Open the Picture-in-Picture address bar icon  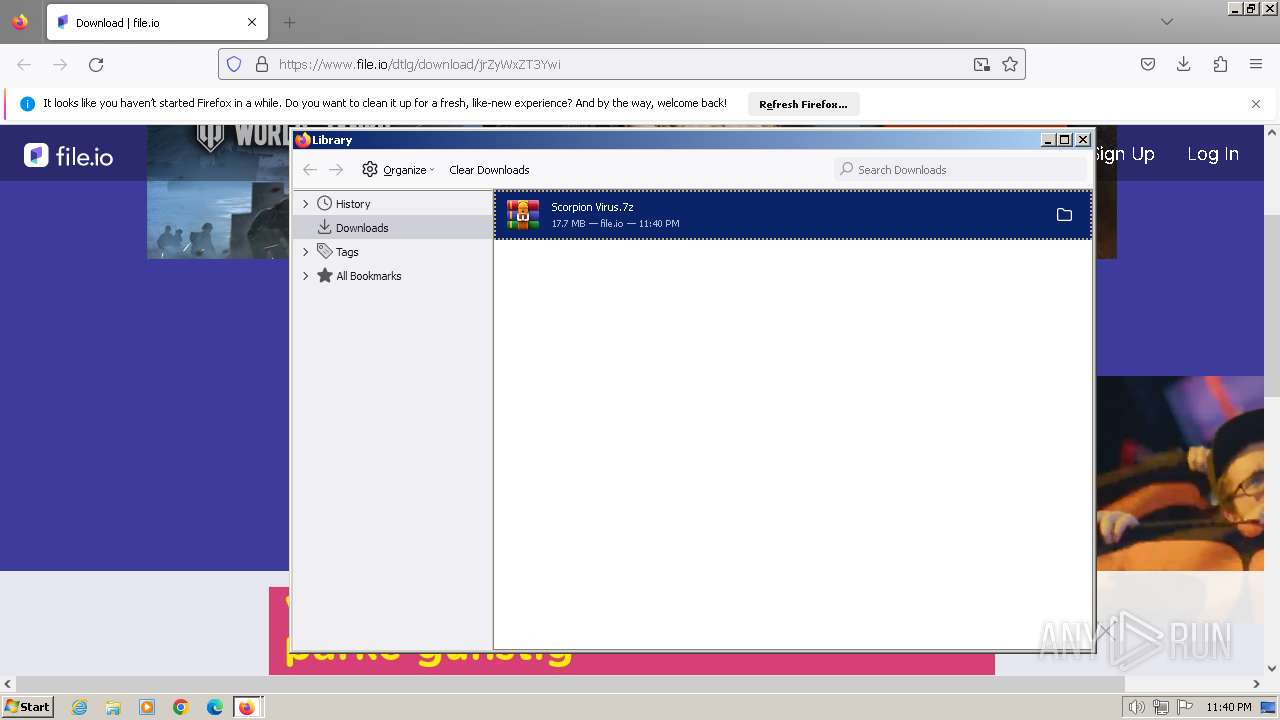point(982,64)
